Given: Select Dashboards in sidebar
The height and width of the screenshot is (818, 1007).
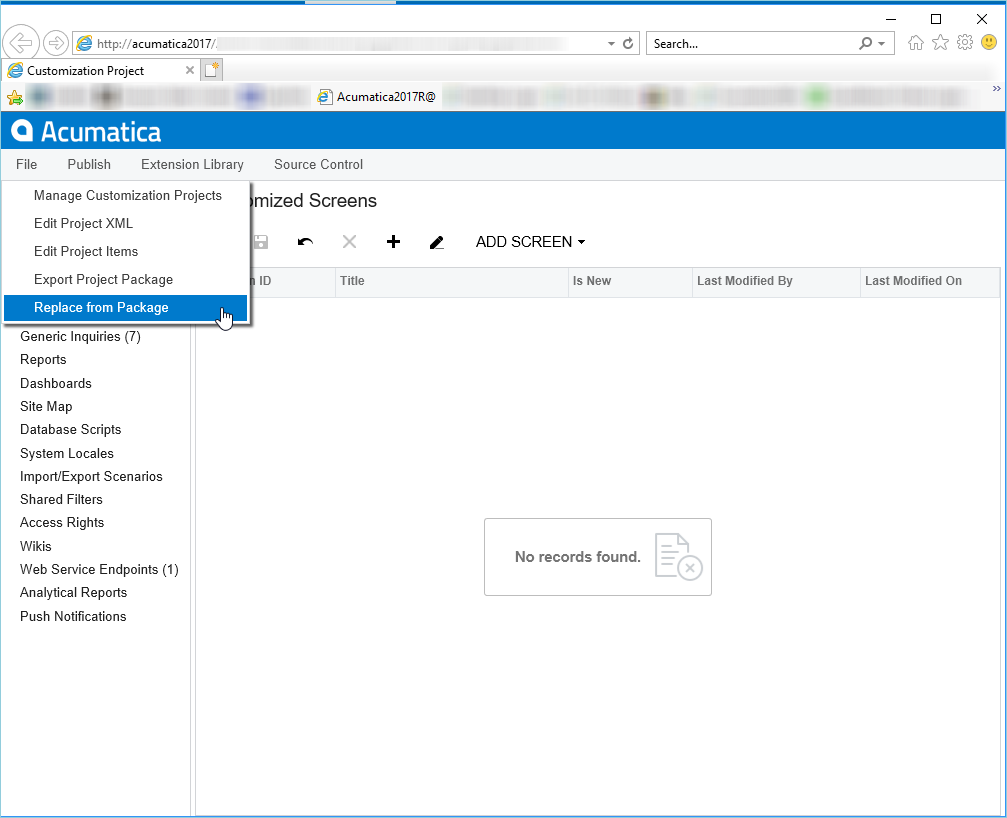Looking at the screenshot, I should pyautogui.click(x=56, y=383).
